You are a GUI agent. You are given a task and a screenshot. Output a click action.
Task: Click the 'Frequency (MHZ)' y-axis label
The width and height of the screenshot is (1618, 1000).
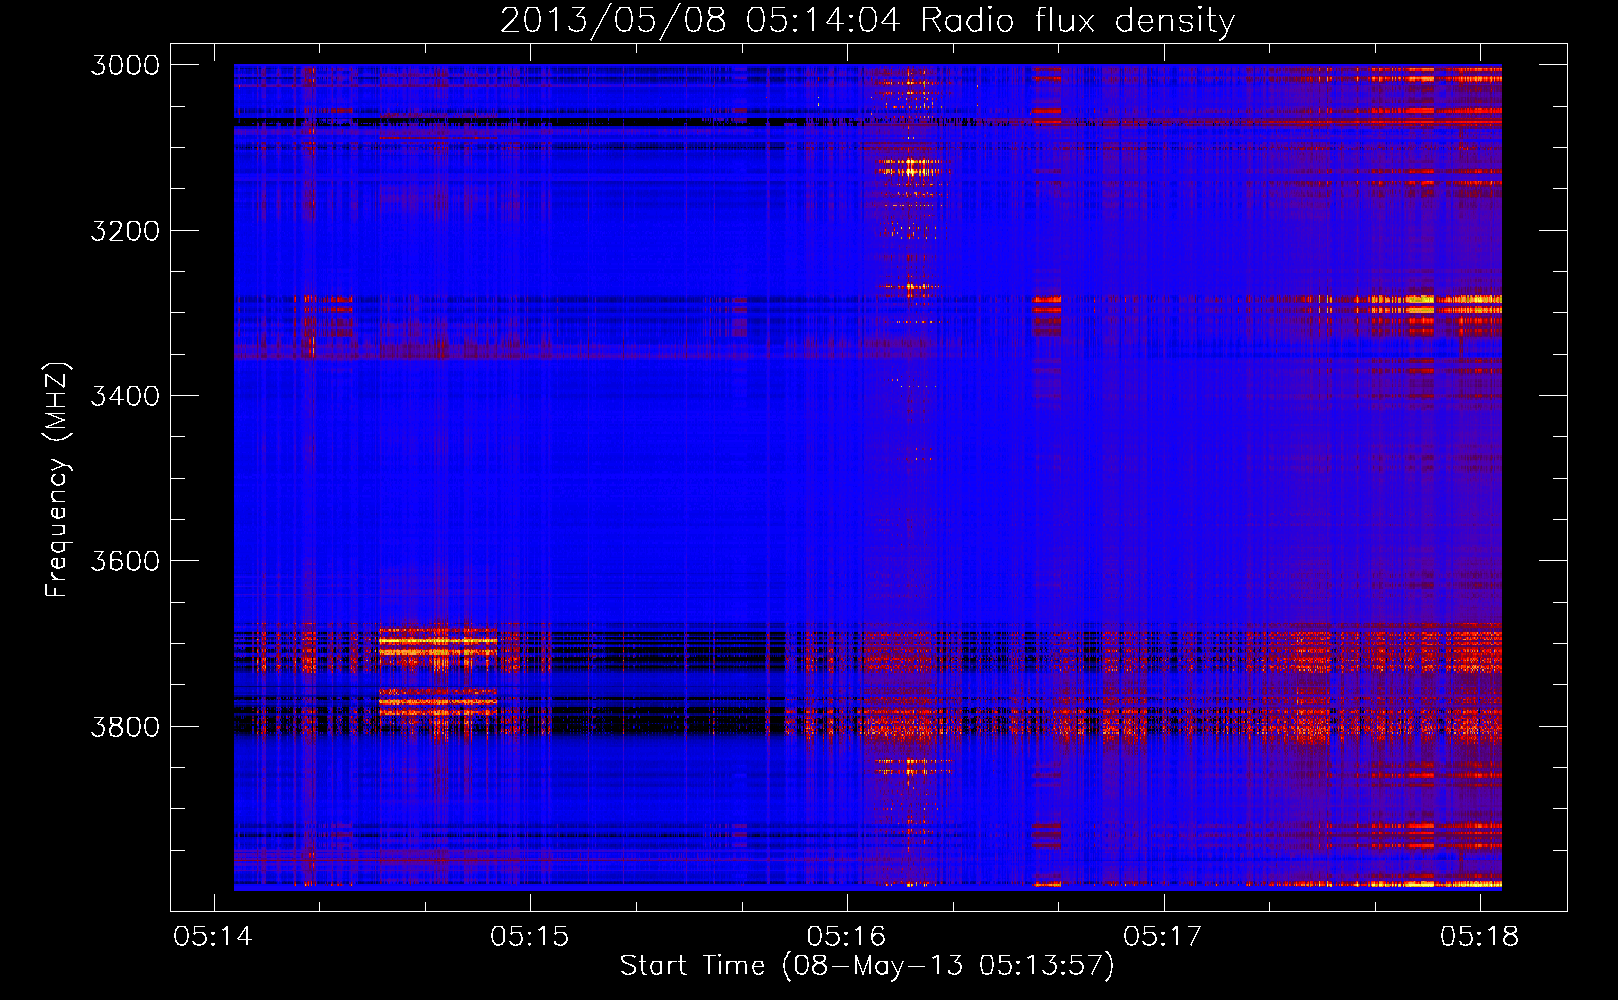click(57, 480)
